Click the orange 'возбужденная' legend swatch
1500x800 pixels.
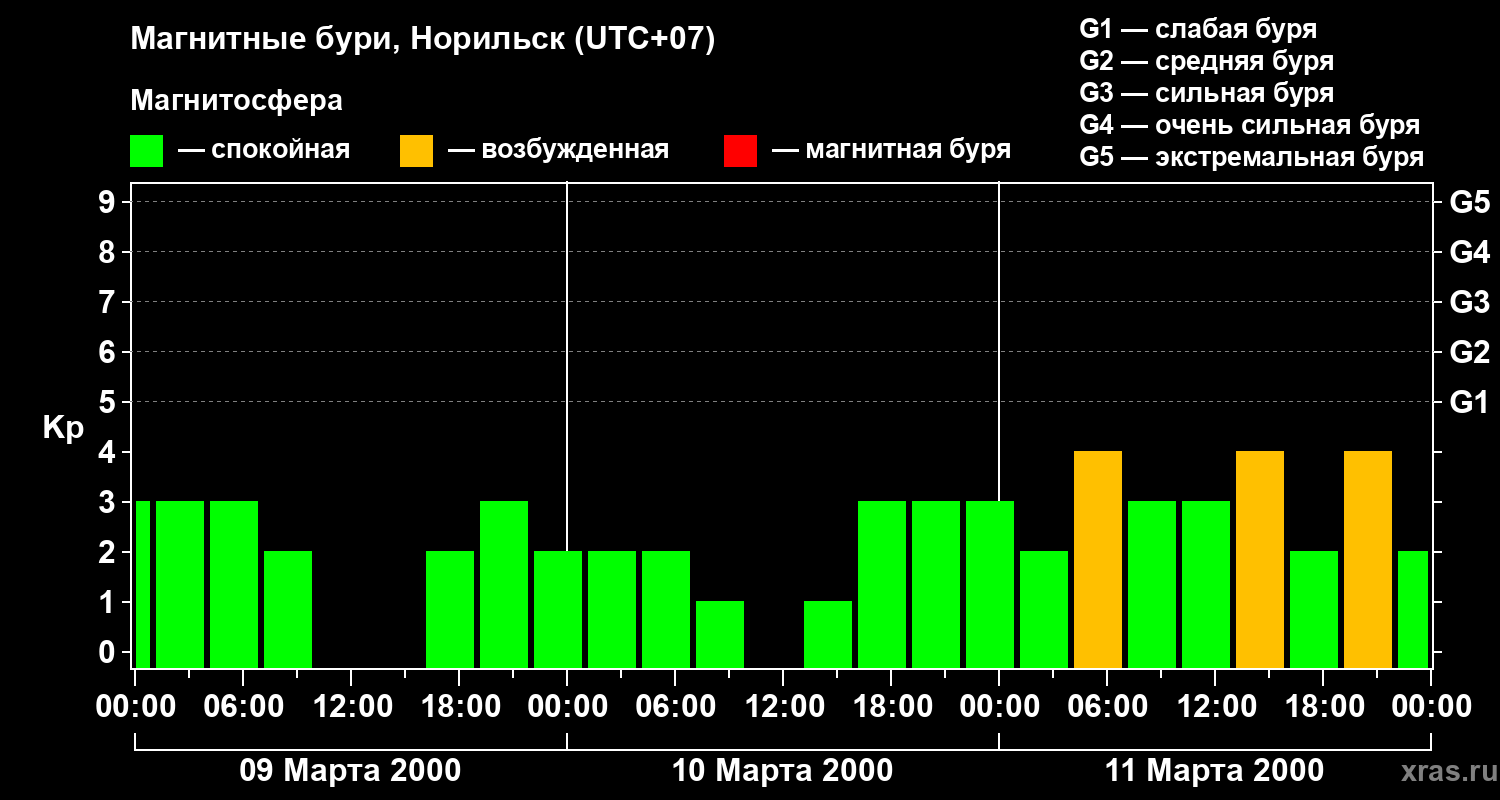(416, 151)
